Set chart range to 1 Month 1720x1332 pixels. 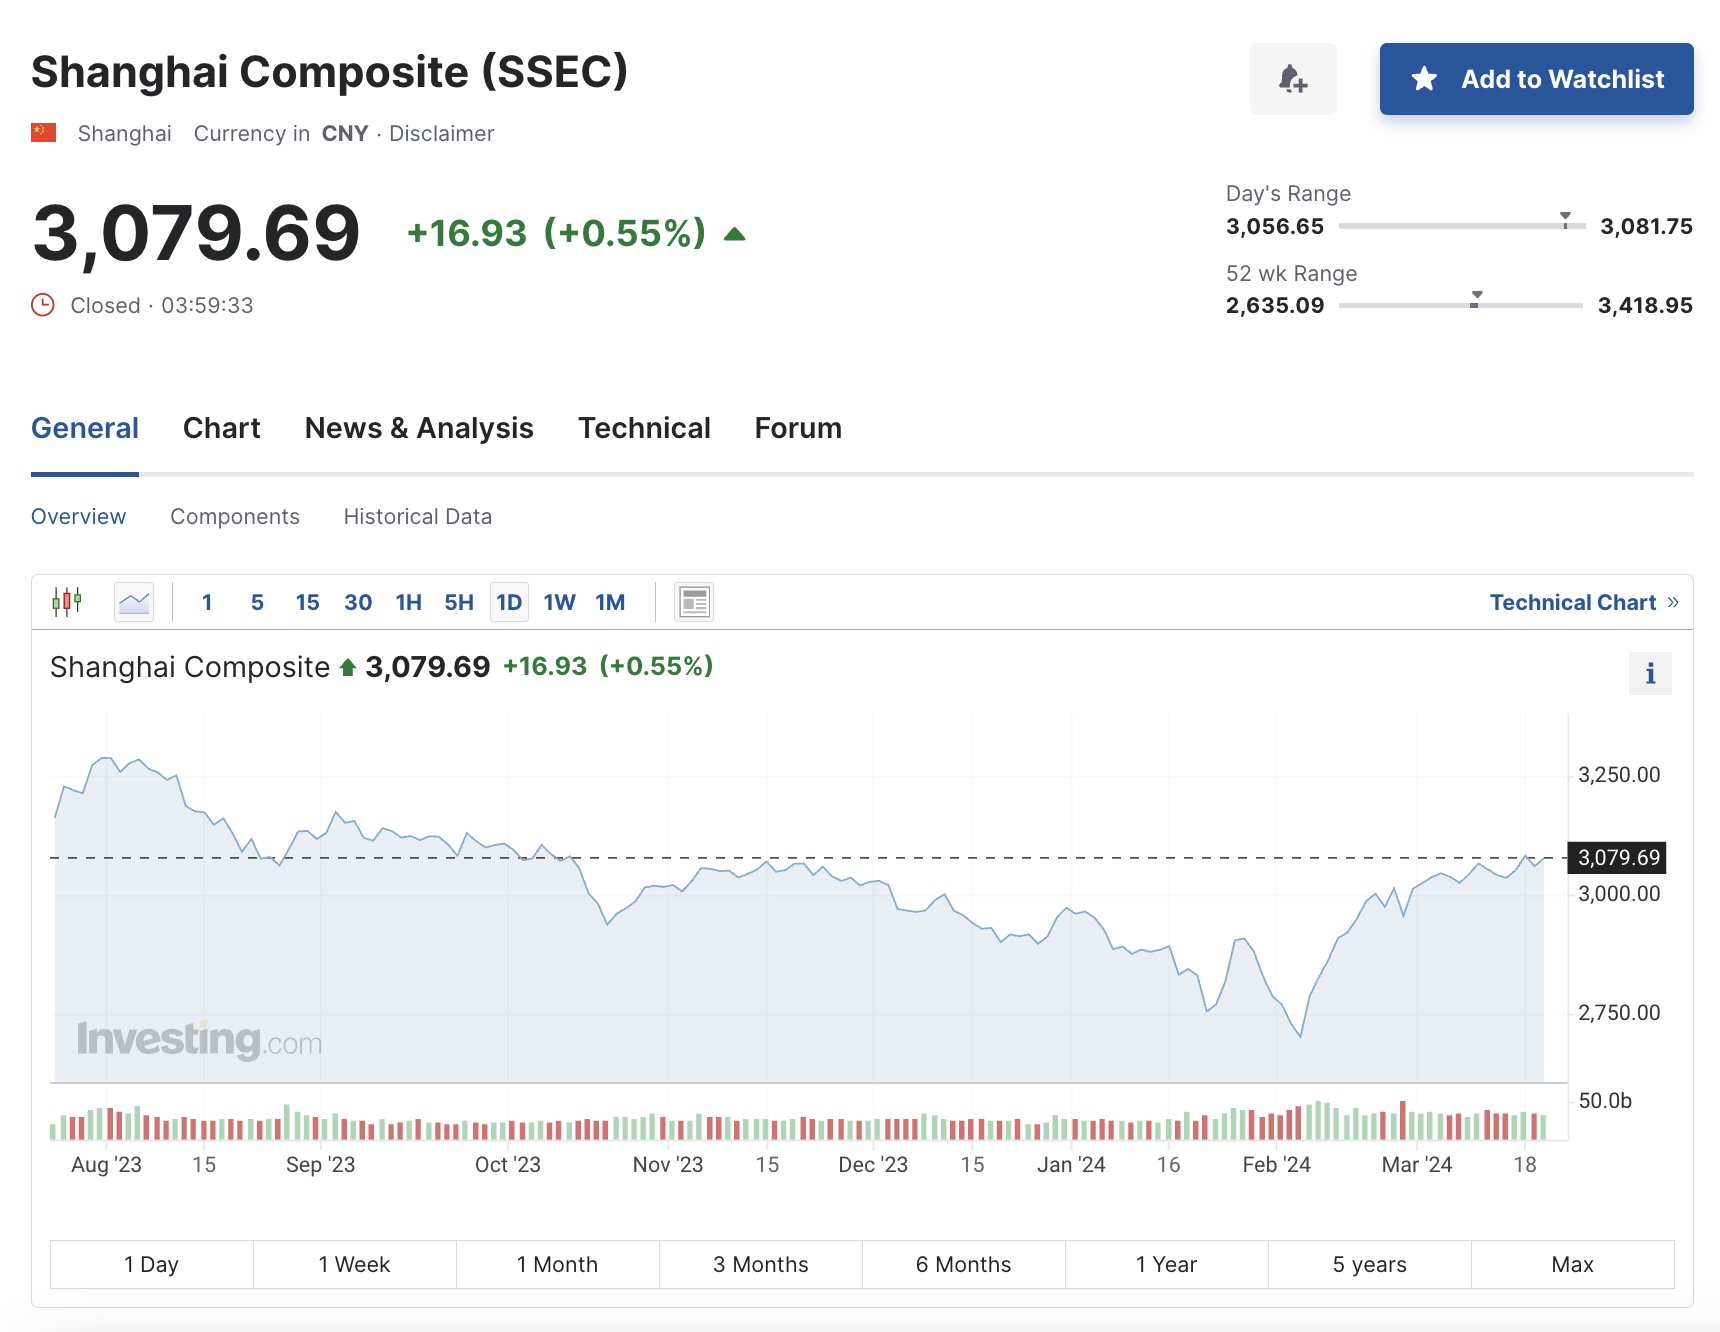557,1264
